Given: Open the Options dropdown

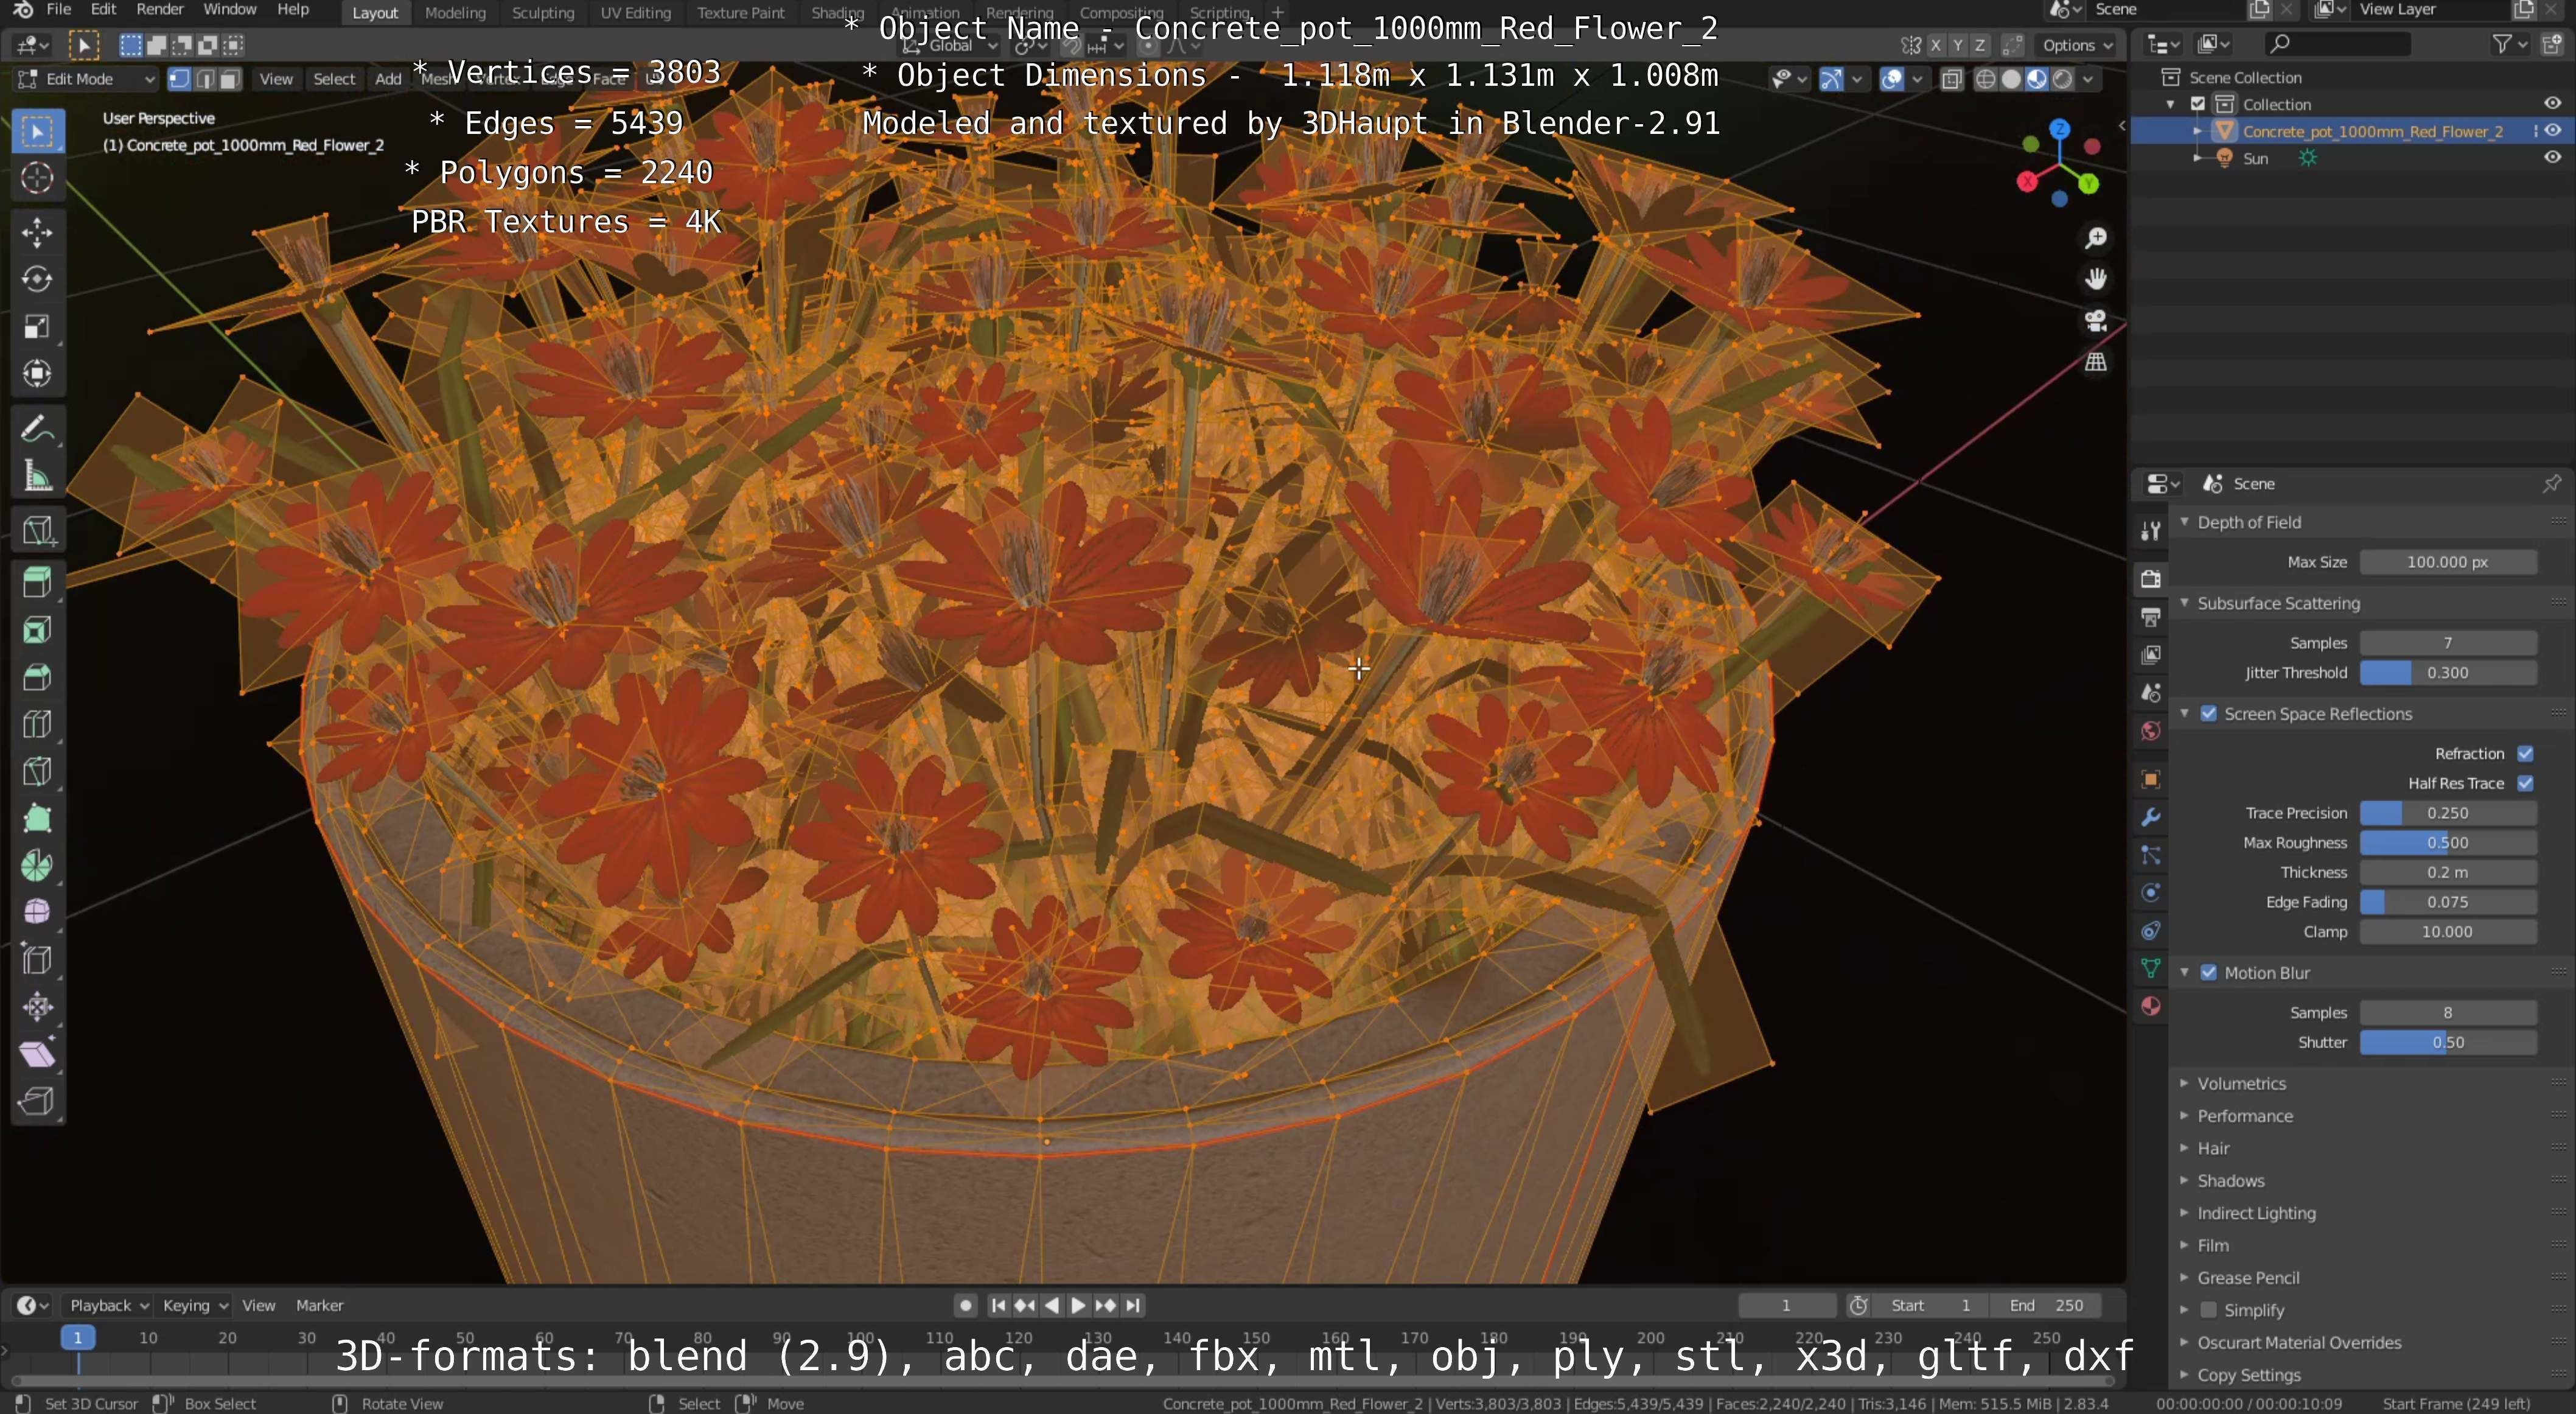Looking at the screenshot, I should [x=2077, y=45].
